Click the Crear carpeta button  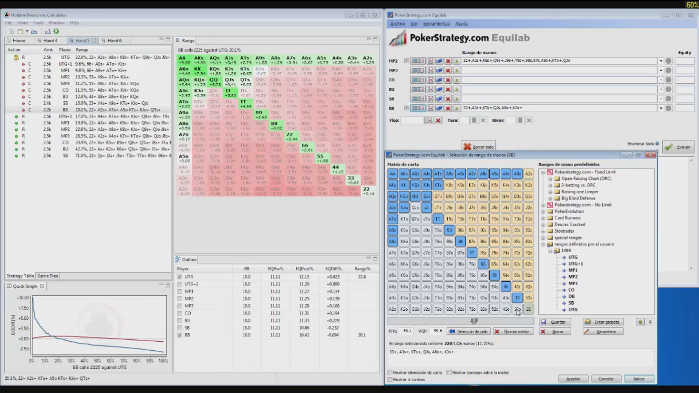point(603,322)
